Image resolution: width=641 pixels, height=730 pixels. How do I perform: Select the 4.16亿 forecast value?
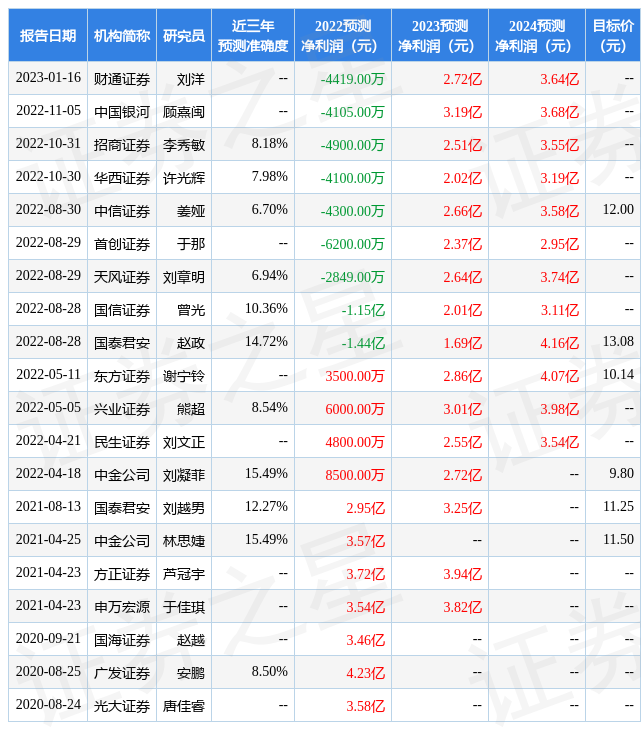coord(560,343)
